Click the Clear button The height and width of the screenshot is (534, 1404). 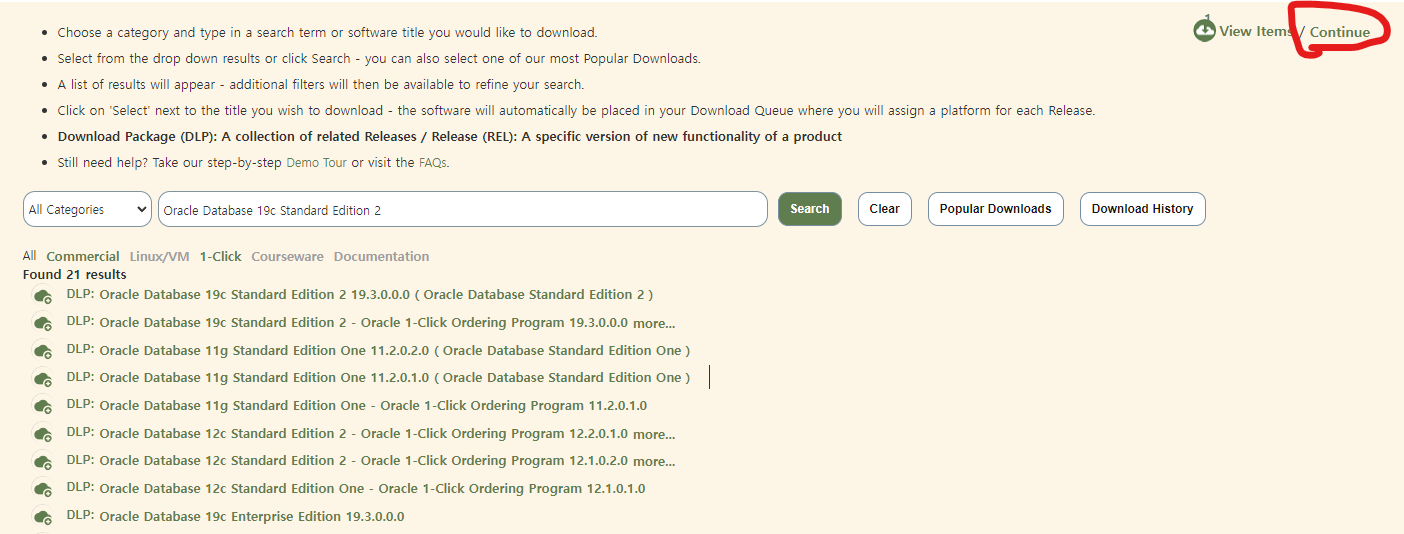tap(885, 209)
